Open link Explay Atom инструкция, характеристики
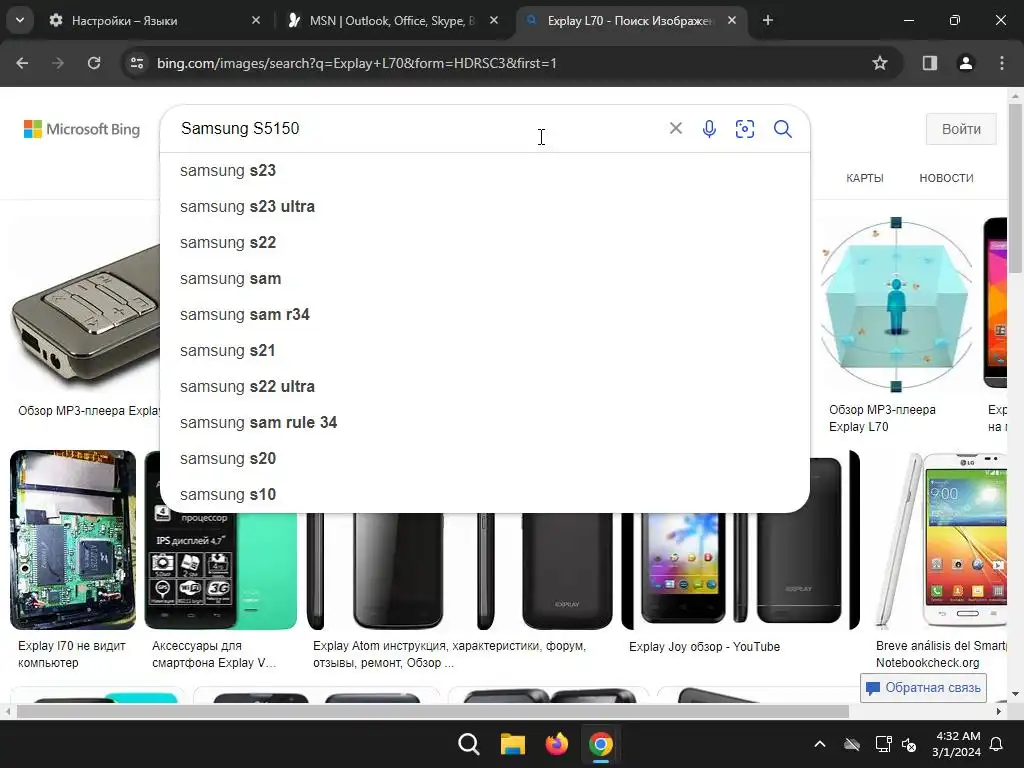The image size is (1024, 768). [x=449, y=654]
